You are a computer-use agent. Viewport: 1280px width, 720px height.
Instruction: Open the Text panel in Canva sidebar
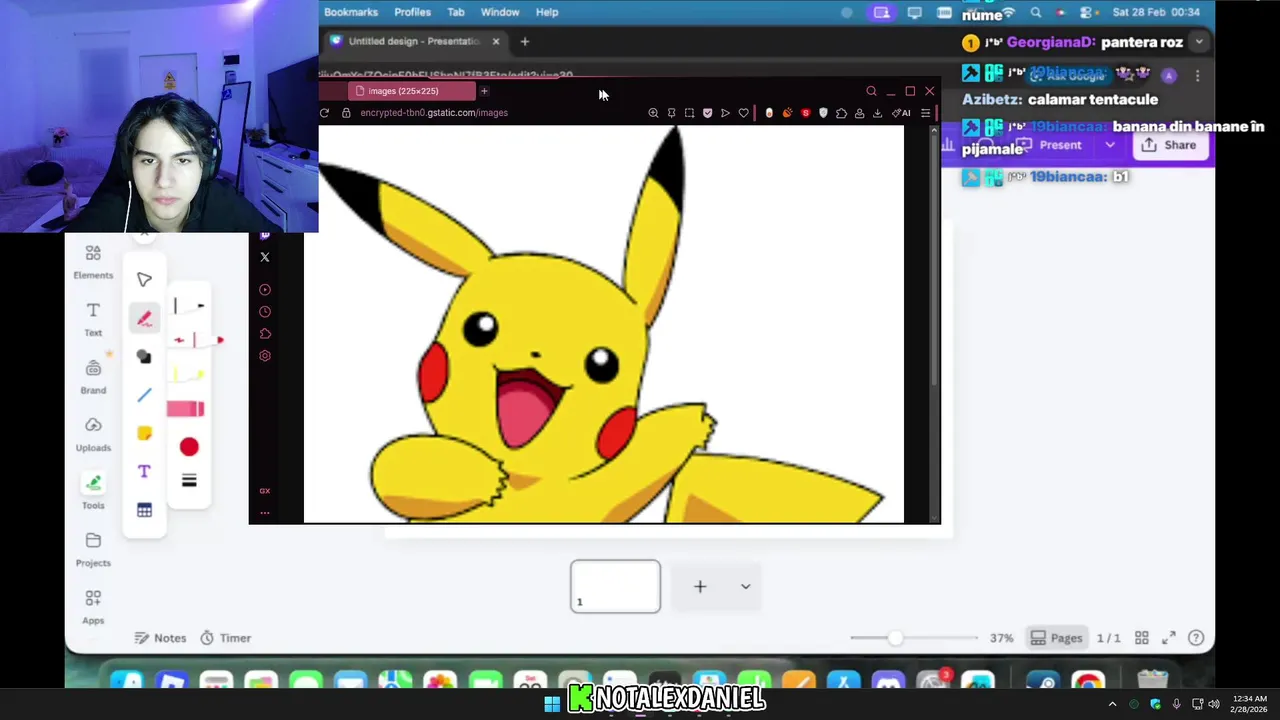click(x=93, y=319)
